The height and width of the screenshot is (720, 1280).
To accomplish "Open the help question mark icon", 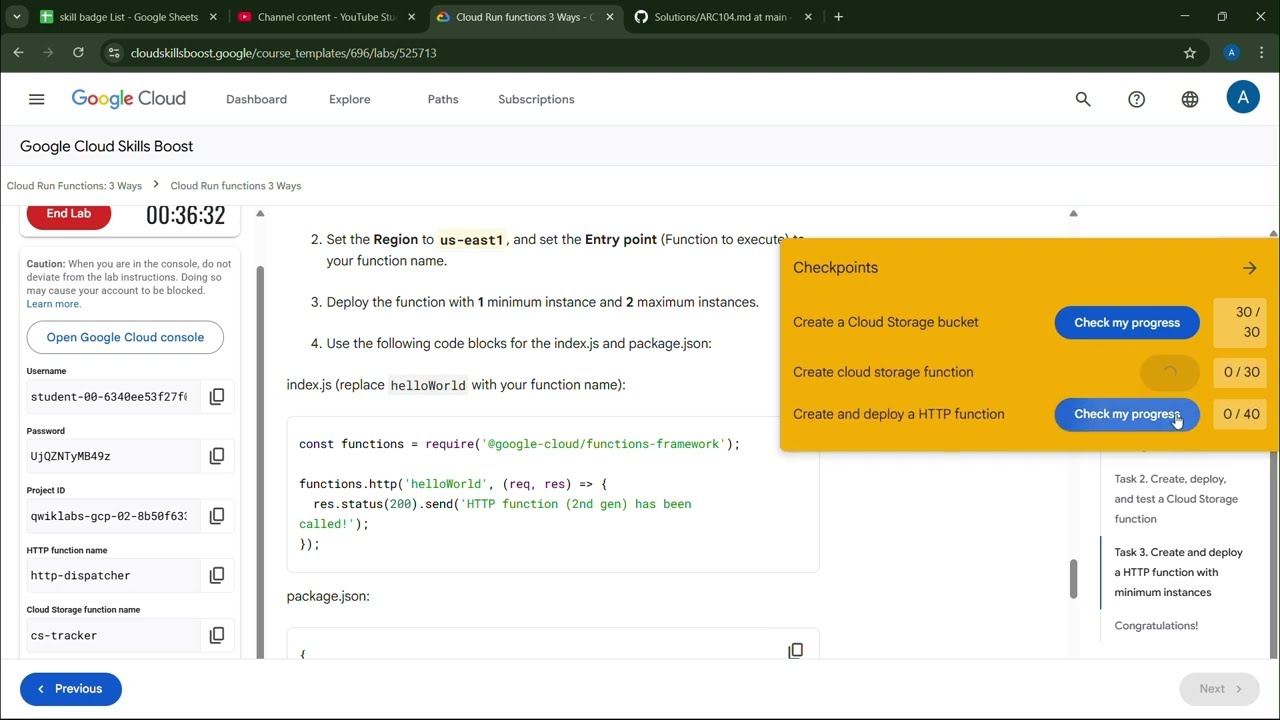I will point(1136,99).
